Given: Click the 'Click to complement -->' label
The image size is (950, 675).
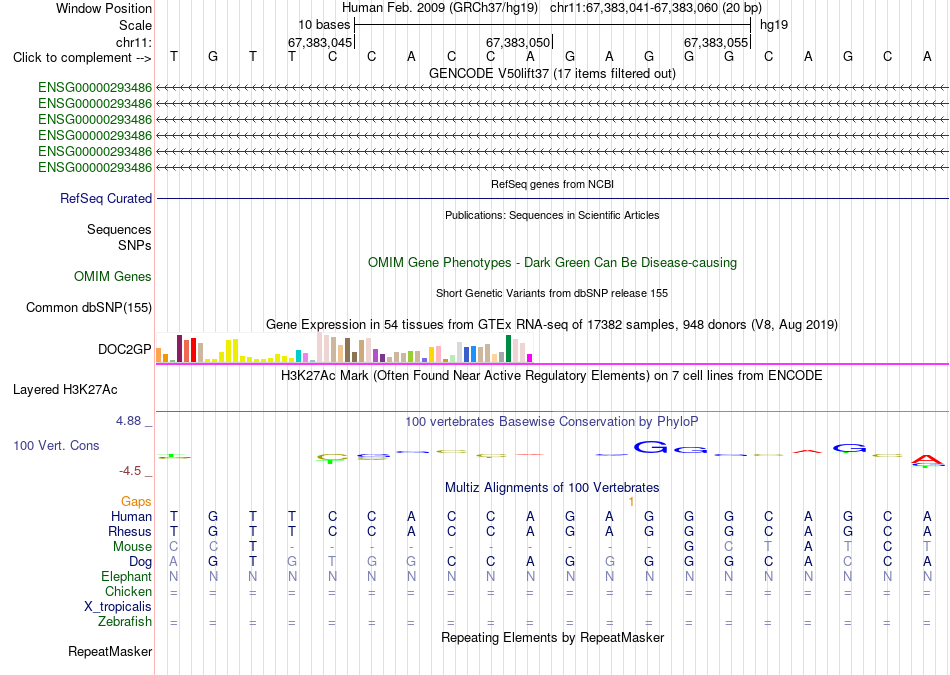Looking at the screenshot, I should [82, 58].
